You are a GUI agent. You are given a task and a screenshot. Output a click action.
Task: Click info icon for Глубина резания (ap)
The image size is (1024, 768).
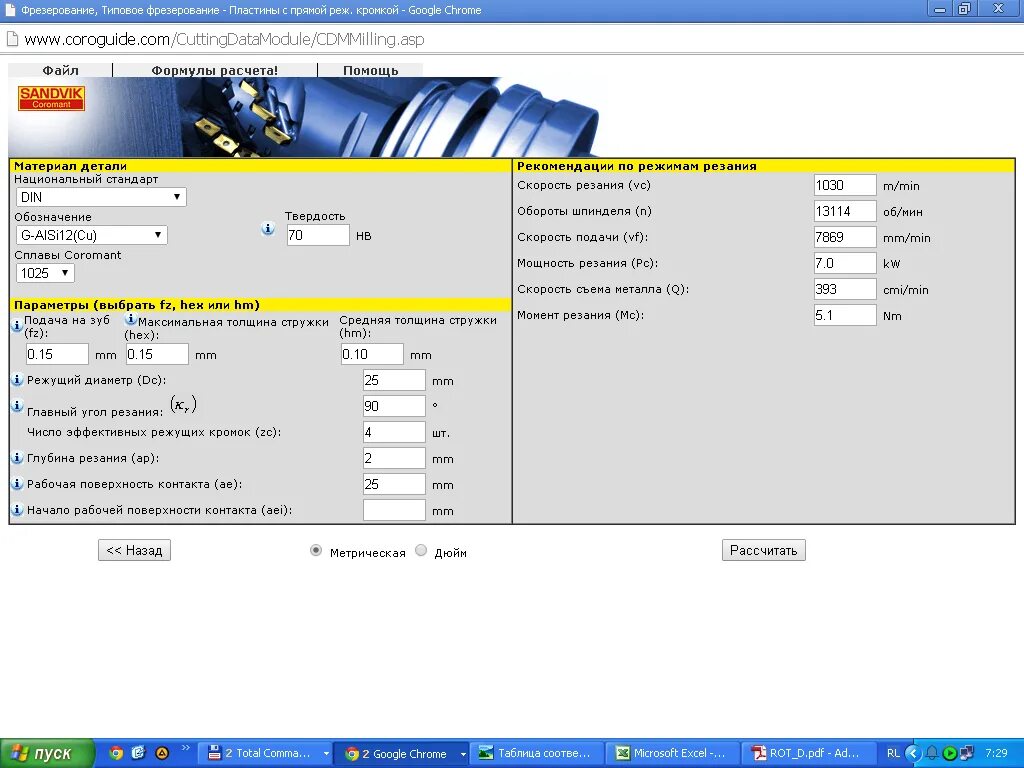coord(18,458)
